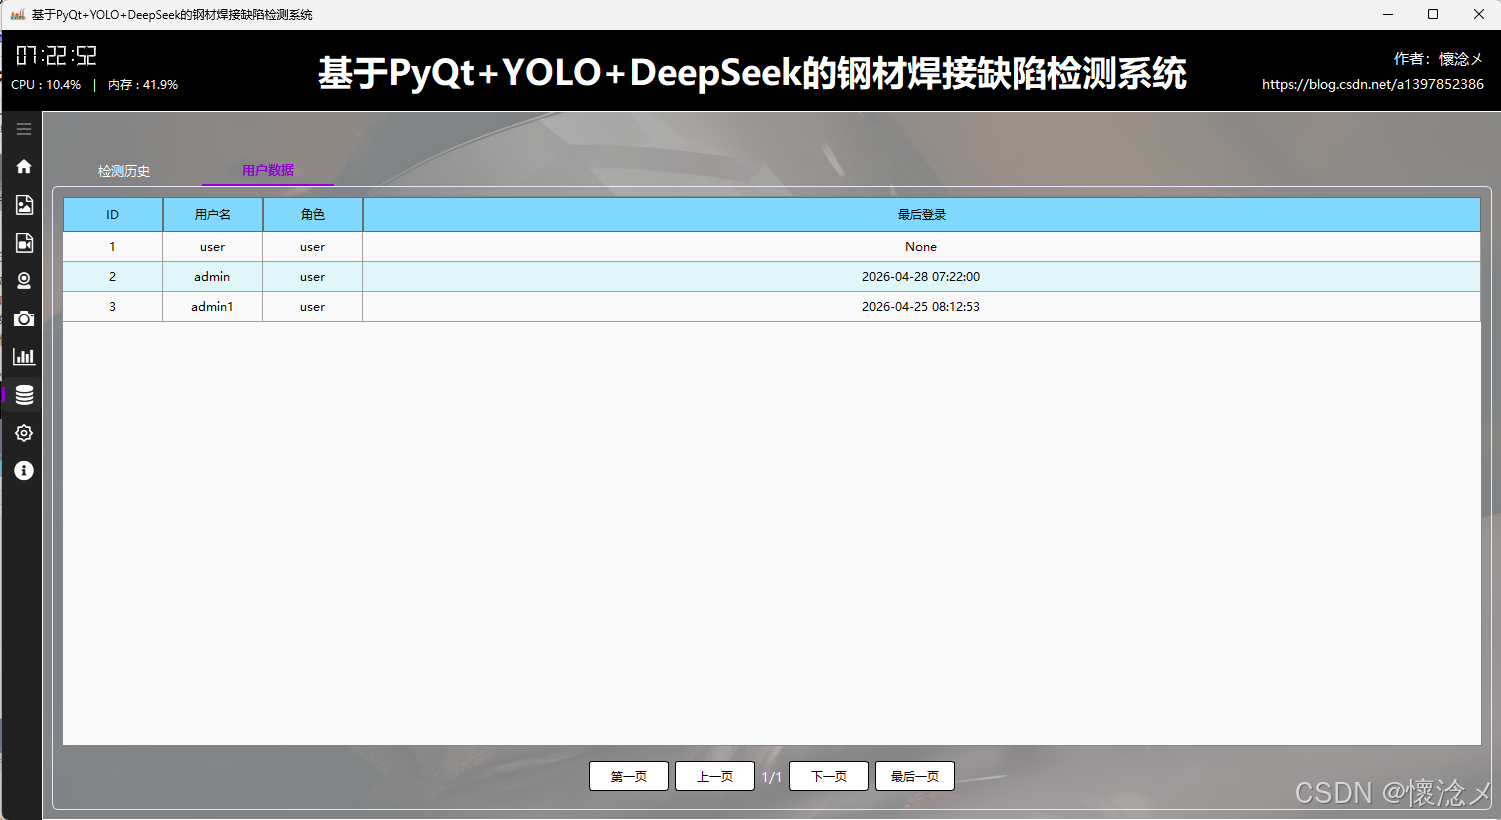The width and height of the screenshot is (1501, 820).
Task: Select the ID cell '1'
Action: point(113,247)
